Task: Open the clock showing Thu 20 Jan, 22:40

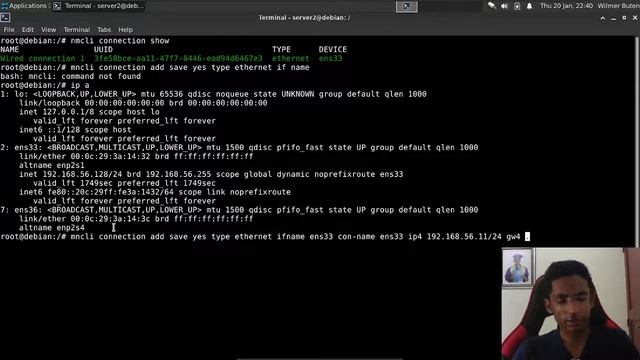Action: coord(566,6)
